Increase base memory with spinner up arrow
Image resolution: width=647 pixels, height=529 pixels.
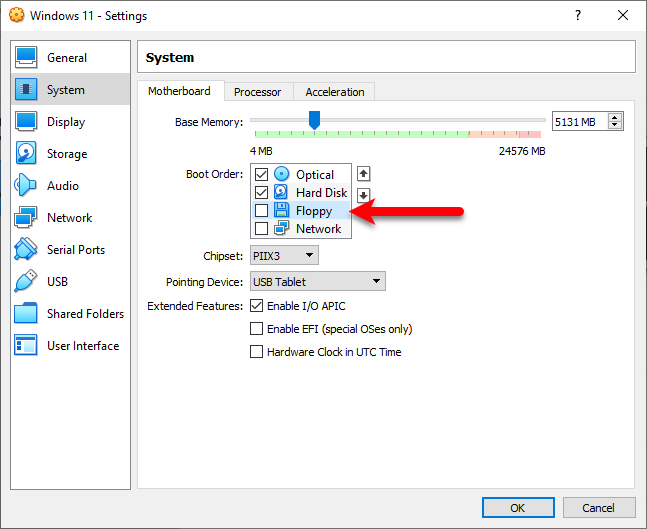615,117
